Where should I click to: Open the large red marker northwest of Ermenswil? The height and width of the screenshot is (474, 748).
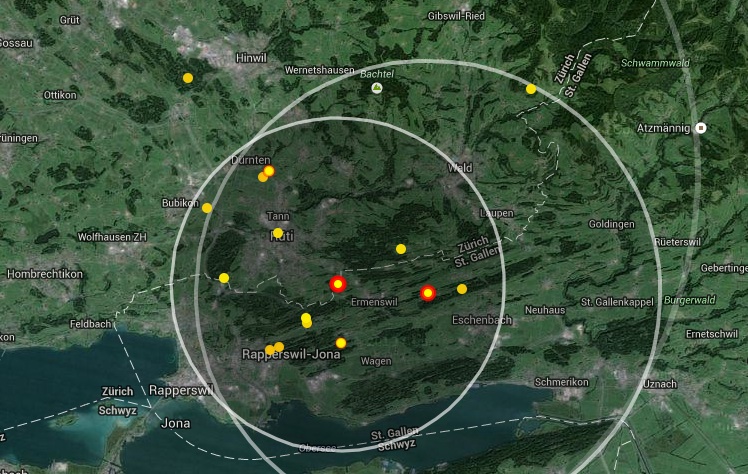pos(338,284)
